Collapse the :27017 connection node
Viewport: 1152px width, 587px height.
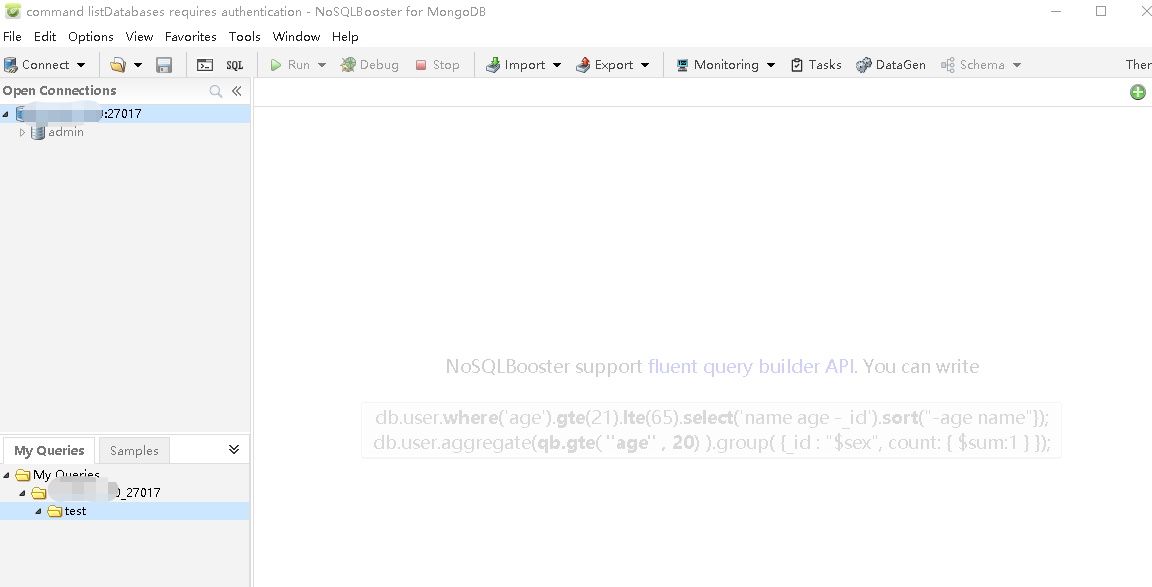(x=6, y=114)
